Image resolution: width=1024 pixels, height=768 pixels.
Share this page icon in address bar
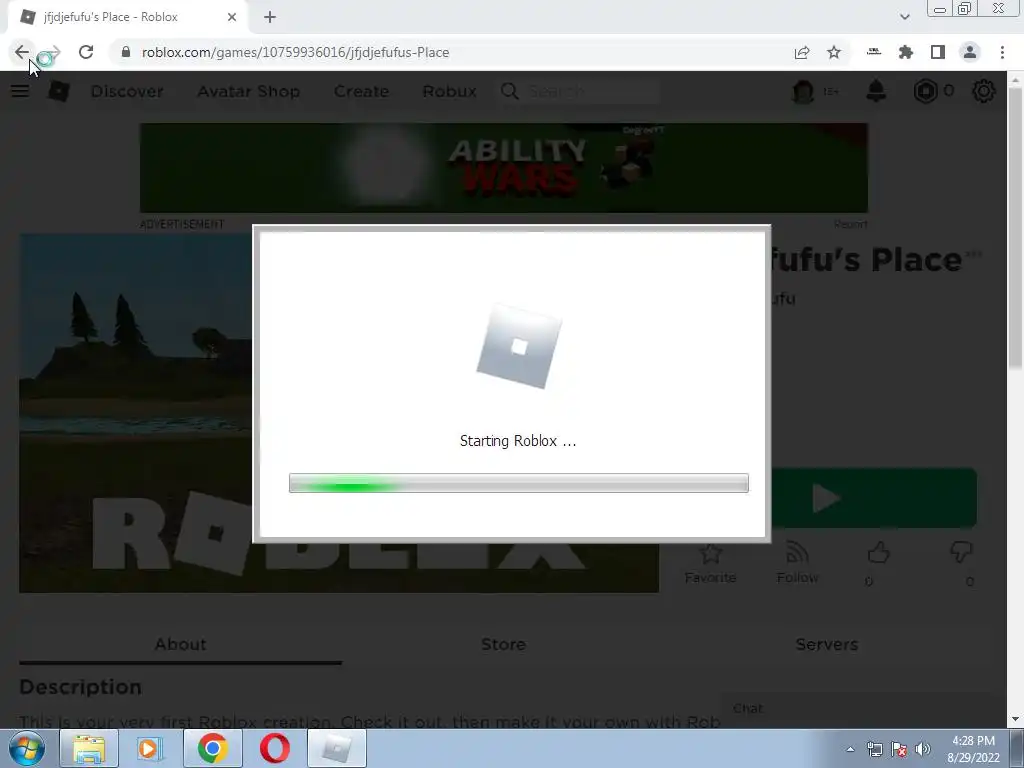(x=802, y=52)
